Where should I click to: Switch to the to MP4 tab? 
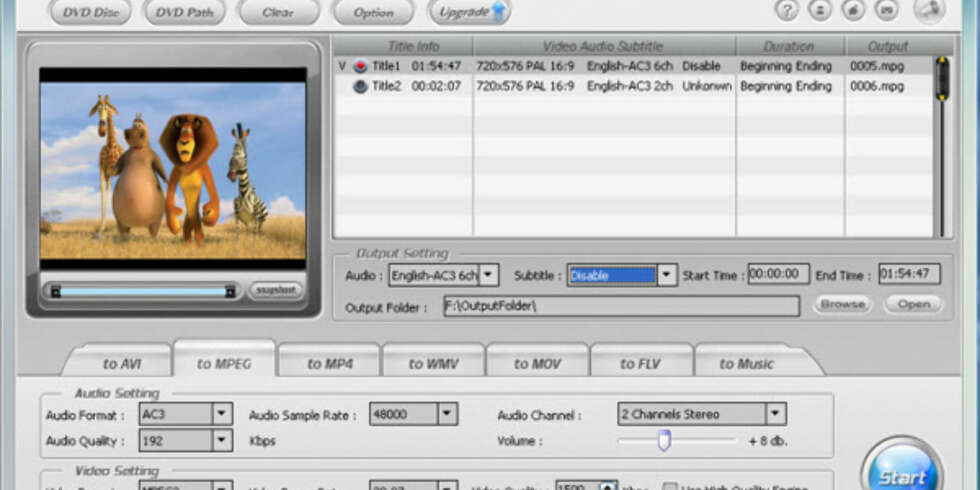[x=329, y=363]
